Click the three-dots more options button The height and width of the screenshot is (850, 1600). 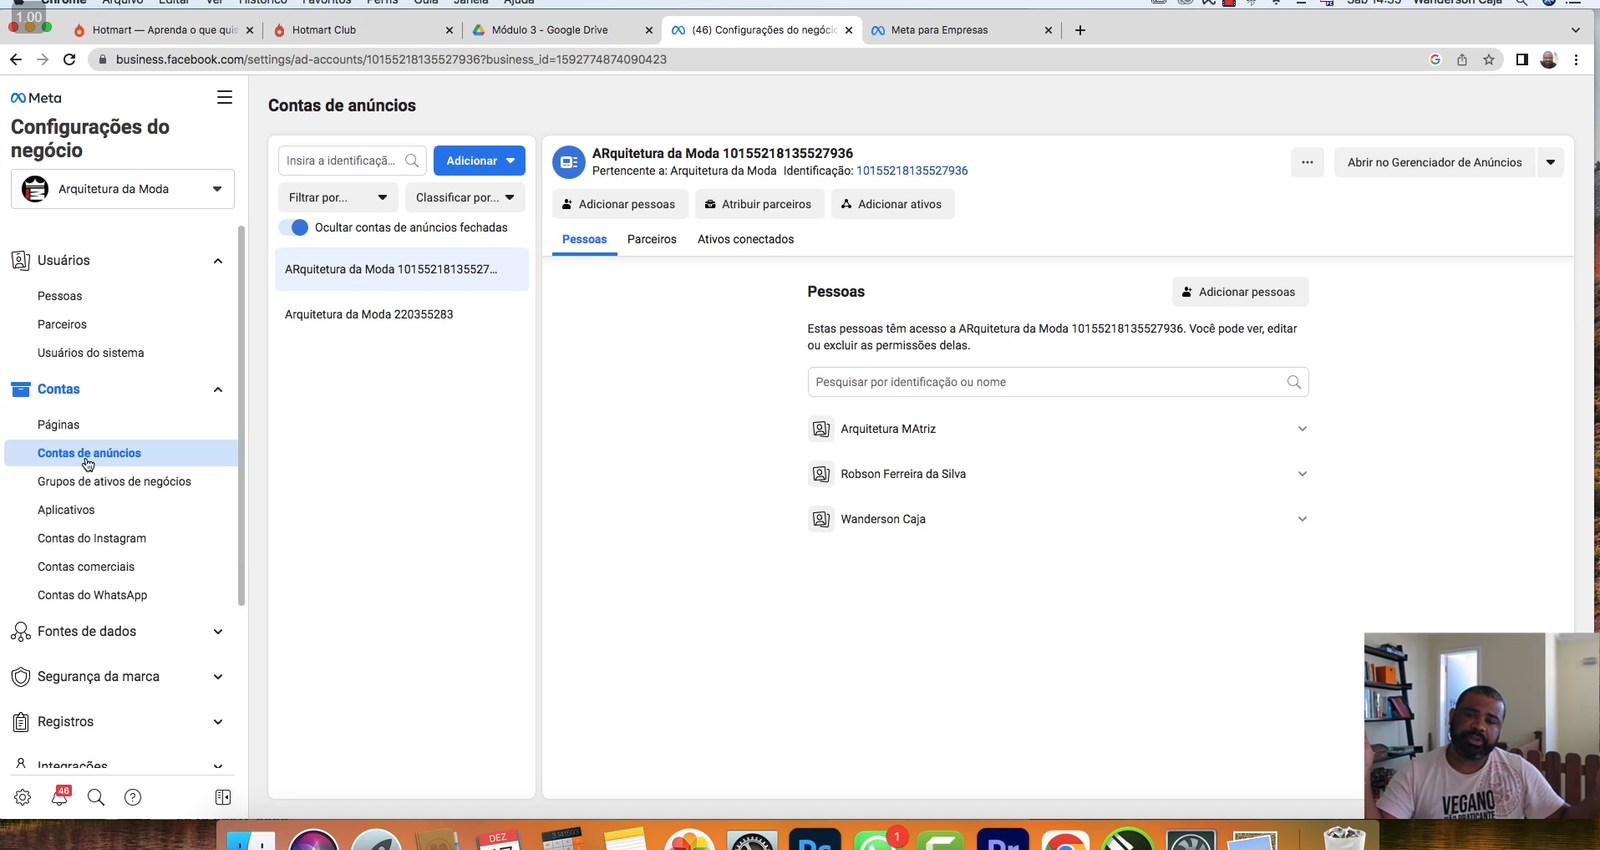coord(1307,162)
